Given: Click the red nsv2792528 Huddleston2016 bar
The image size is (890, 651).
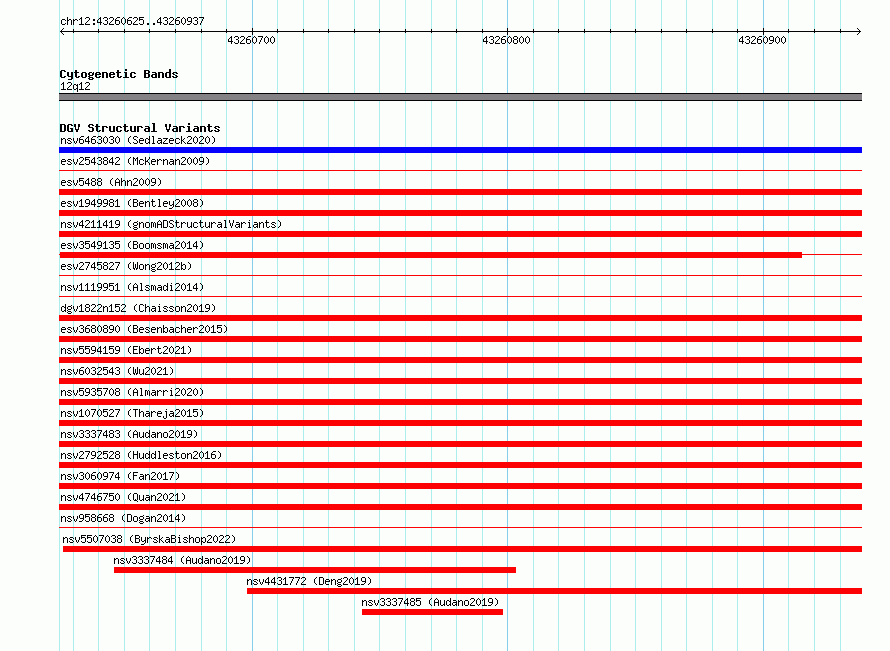Looking at the screenshot, I should [460, 465].
